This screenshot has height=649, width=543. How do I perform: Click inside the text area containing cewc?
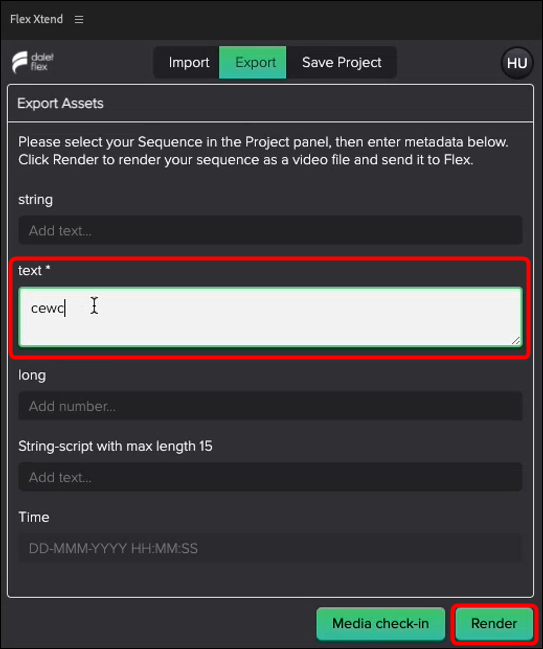click(x=270, y=317)
